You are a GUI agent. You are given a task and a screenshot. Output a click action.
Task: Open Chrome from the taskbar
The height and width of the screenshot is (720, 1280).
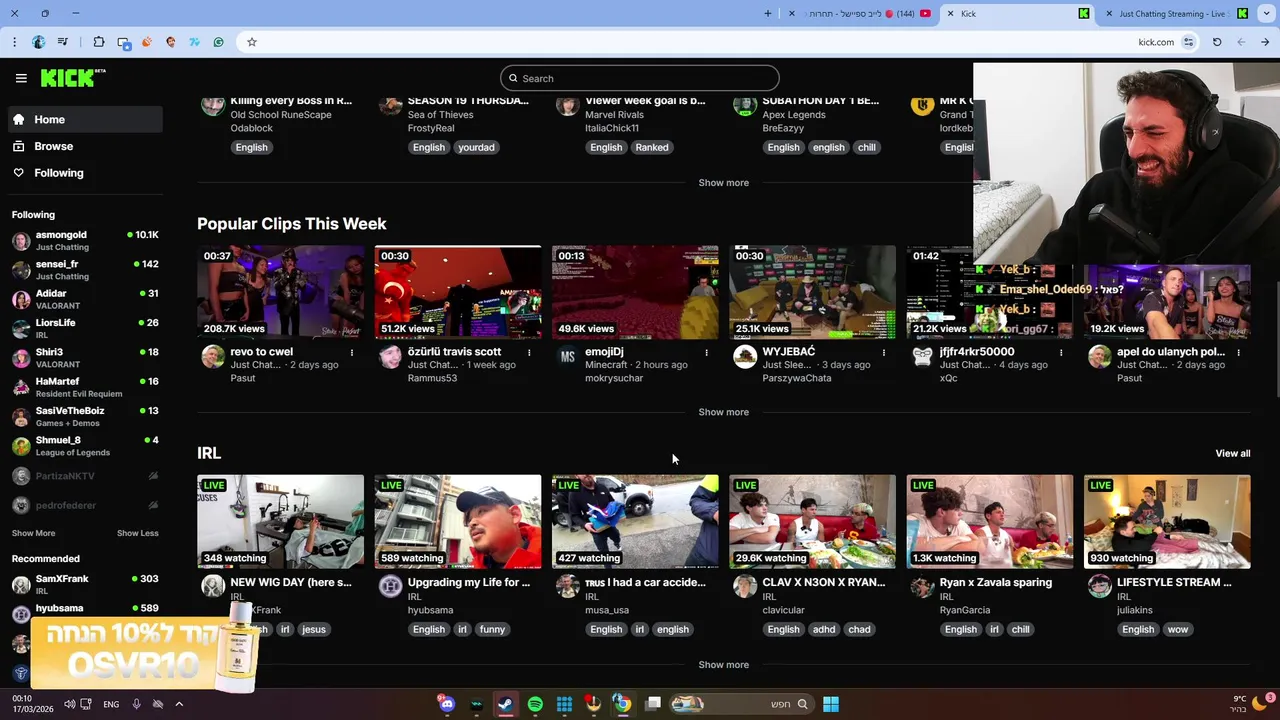(x=622, y=704)
